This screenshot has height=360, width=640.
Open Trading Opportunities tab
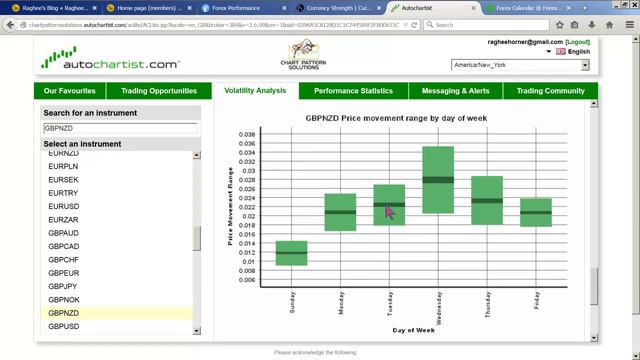coord(159,91)
